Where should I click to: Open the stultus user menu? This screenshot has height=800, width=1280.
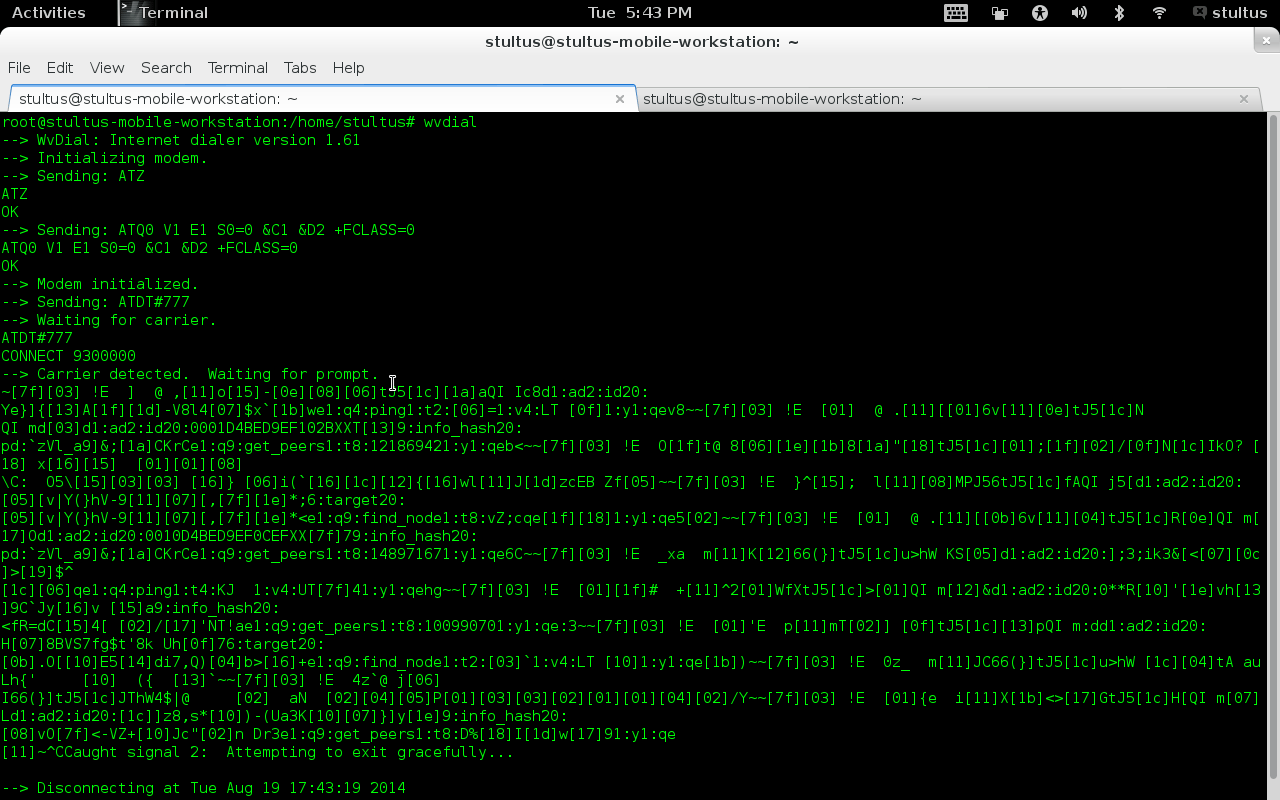pos(1229,12)
